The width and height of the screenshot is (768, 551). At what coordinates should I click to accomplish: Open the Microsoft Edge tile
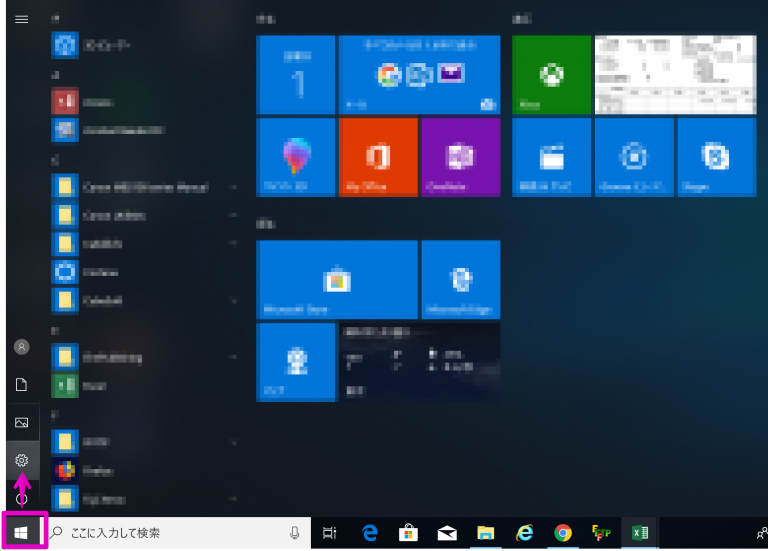pos(461,280)
